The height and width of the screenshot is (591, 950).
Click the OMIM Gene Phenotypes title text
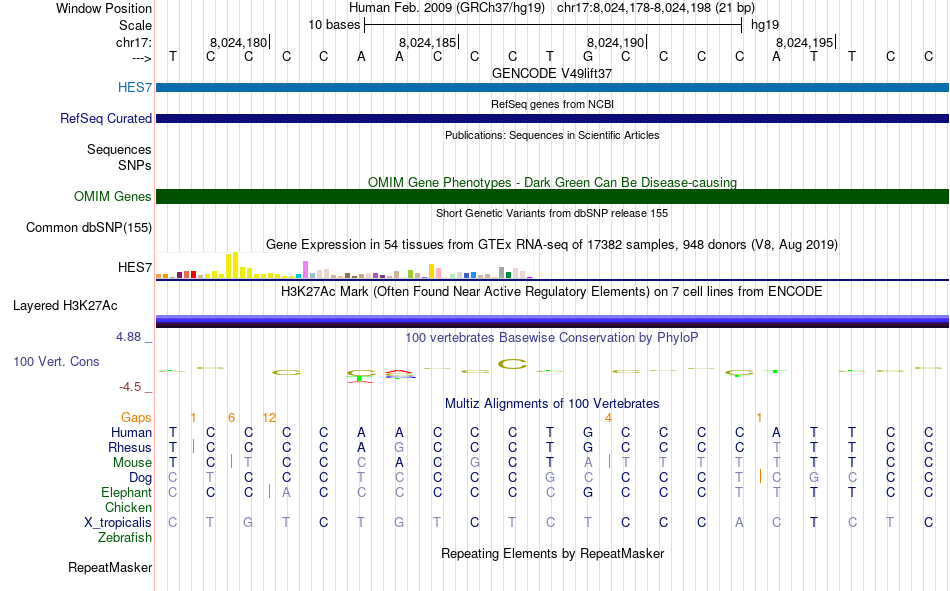pyautogui.click(x=552, y=182)
